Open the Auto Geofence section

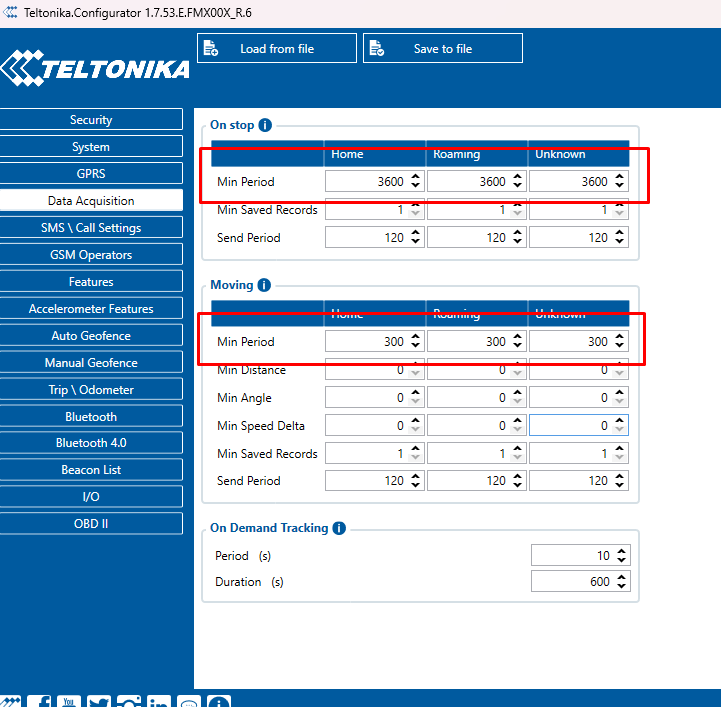[91, 336]
